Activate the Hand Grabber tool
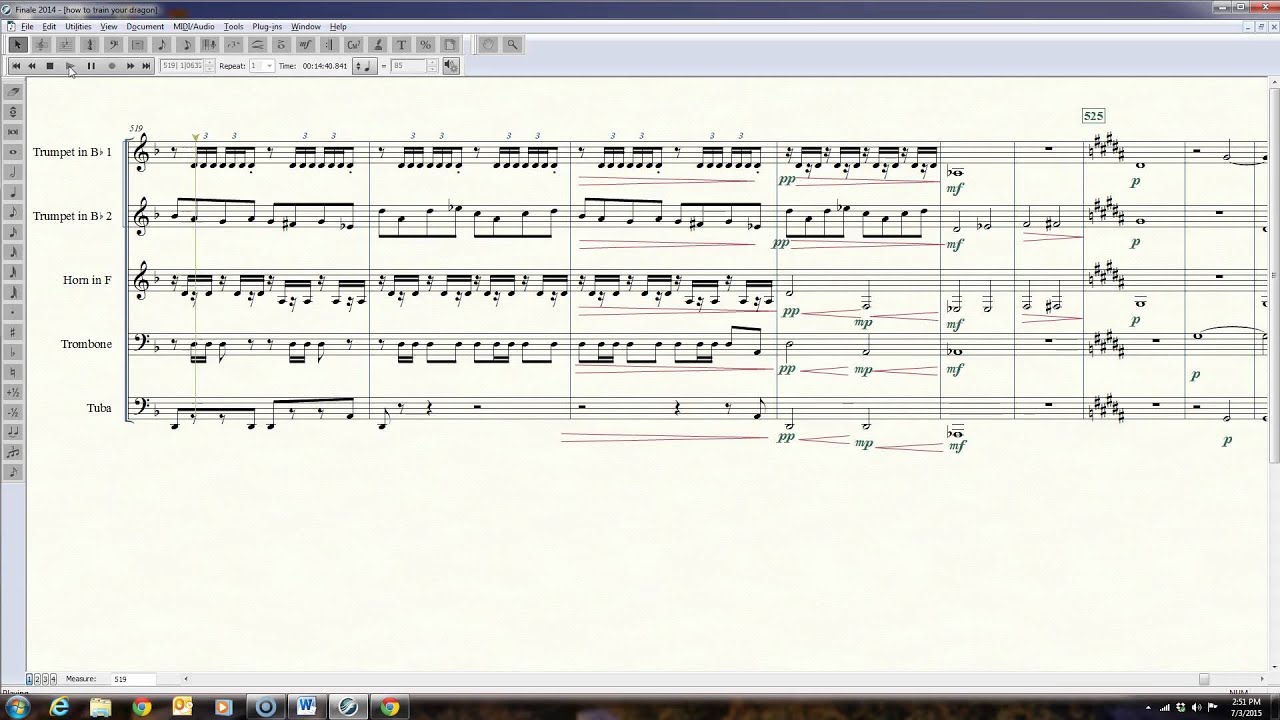Image resolution: width=1280 pixels, height=720 pixels. [488, 44]
